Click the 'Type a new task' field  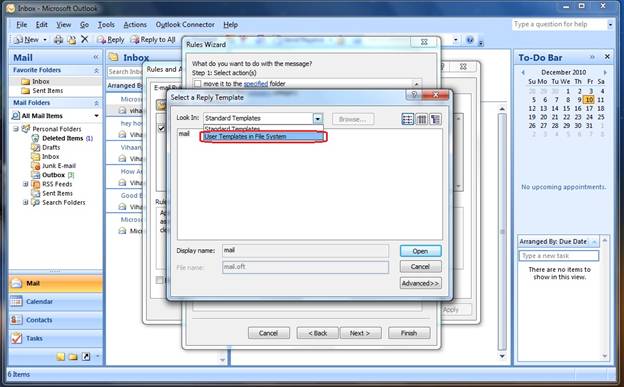click(x=559, y=256)
